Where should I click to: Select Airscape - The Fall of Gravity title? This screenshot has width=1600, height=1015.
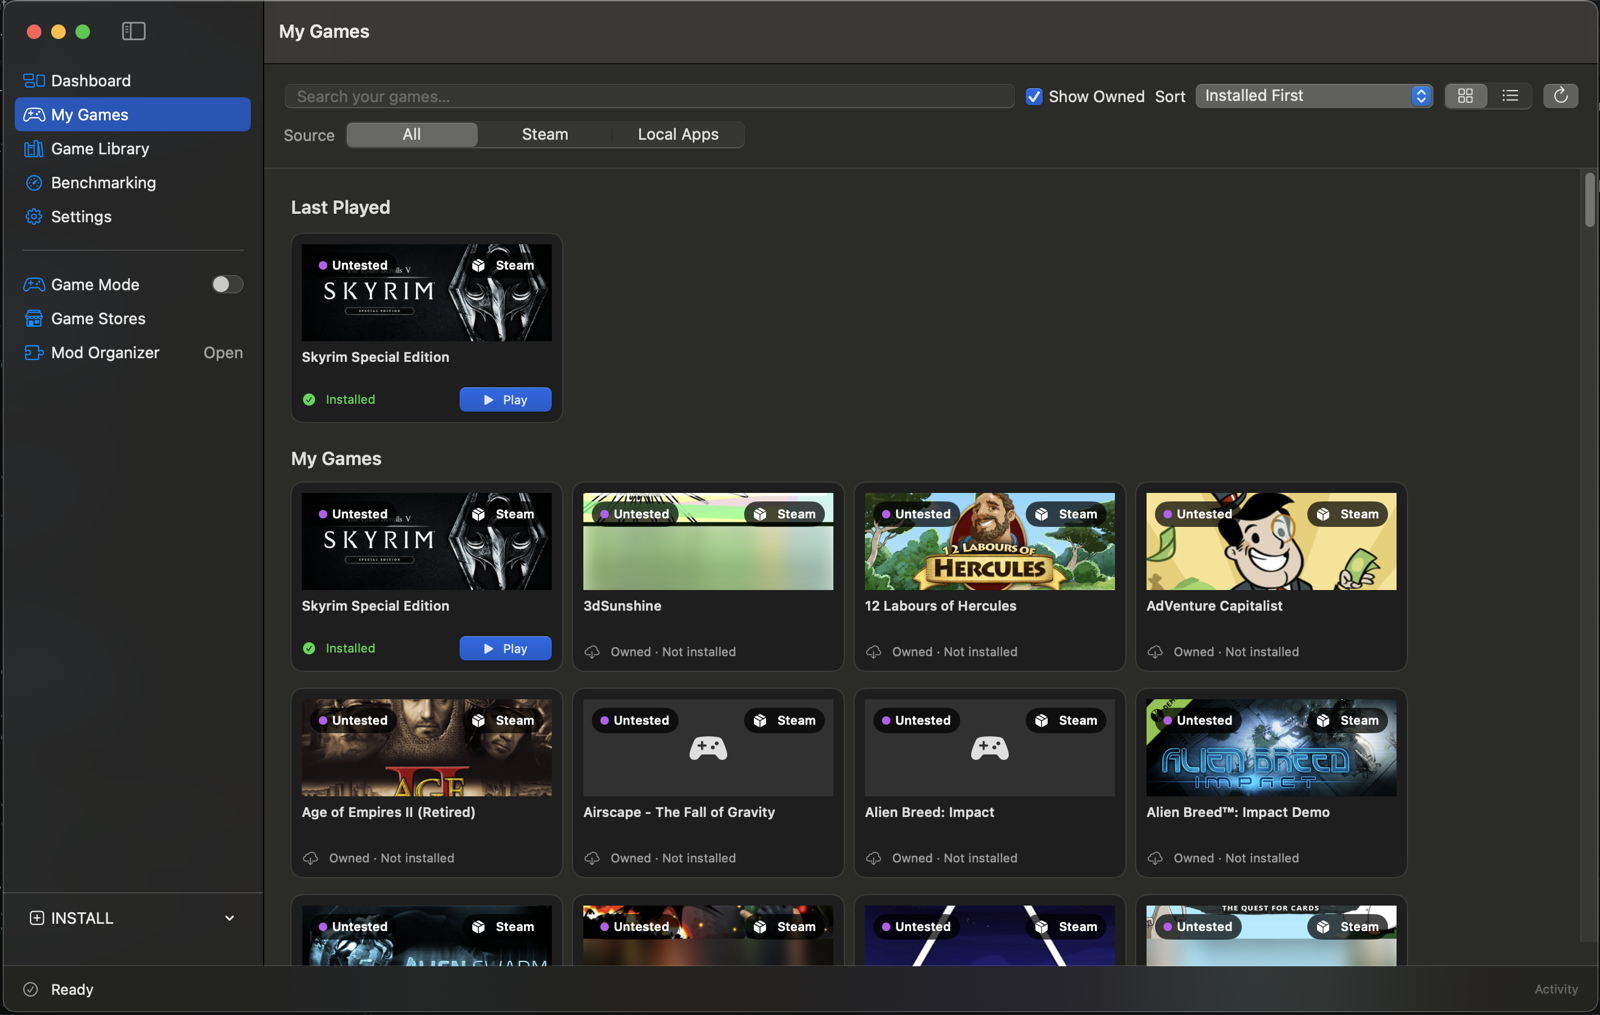click(679, 812)
